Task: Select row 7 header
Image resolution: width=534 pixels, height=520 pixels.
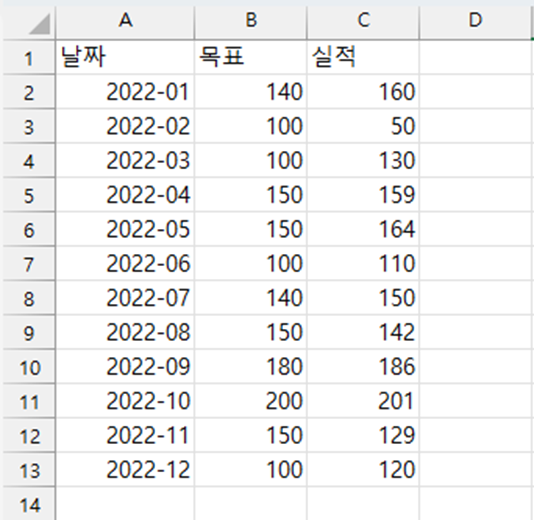Action: 29,264
